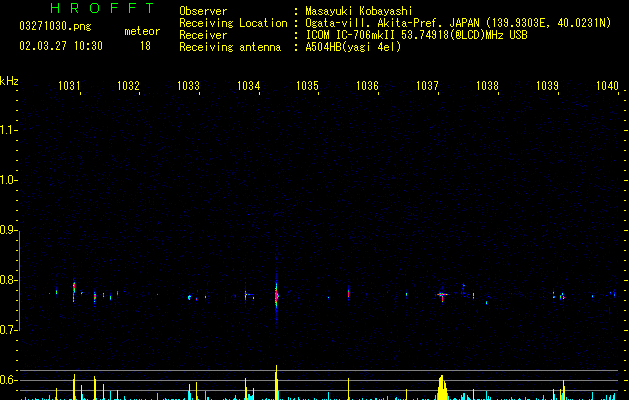This screenshot has height=400, width=629.
Task: Click the 1033 time axis marker
Action: 188,86
